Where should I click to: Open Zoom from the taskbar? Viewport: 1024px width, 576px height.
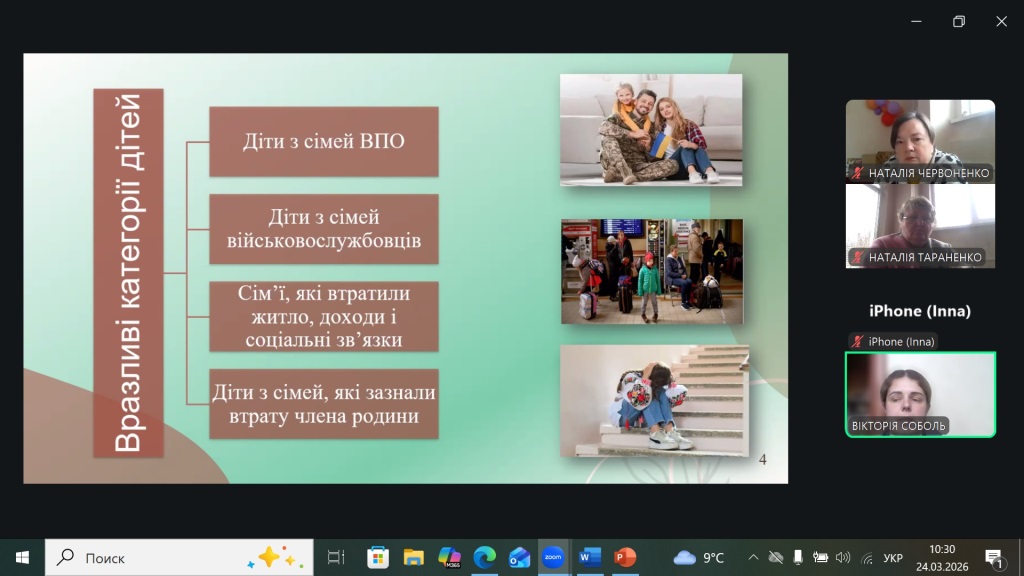click(552, 557)
